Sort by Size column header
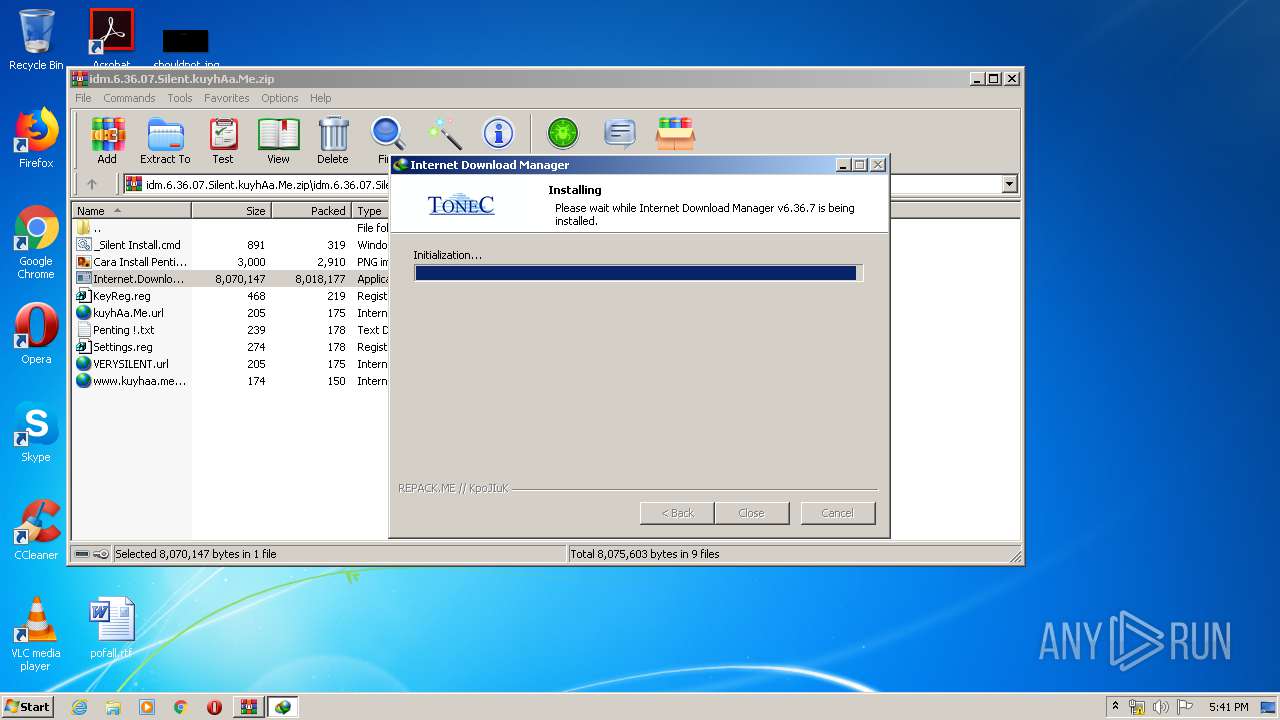Viewport: 1280px width, 720px height. [x=231, y=211]
